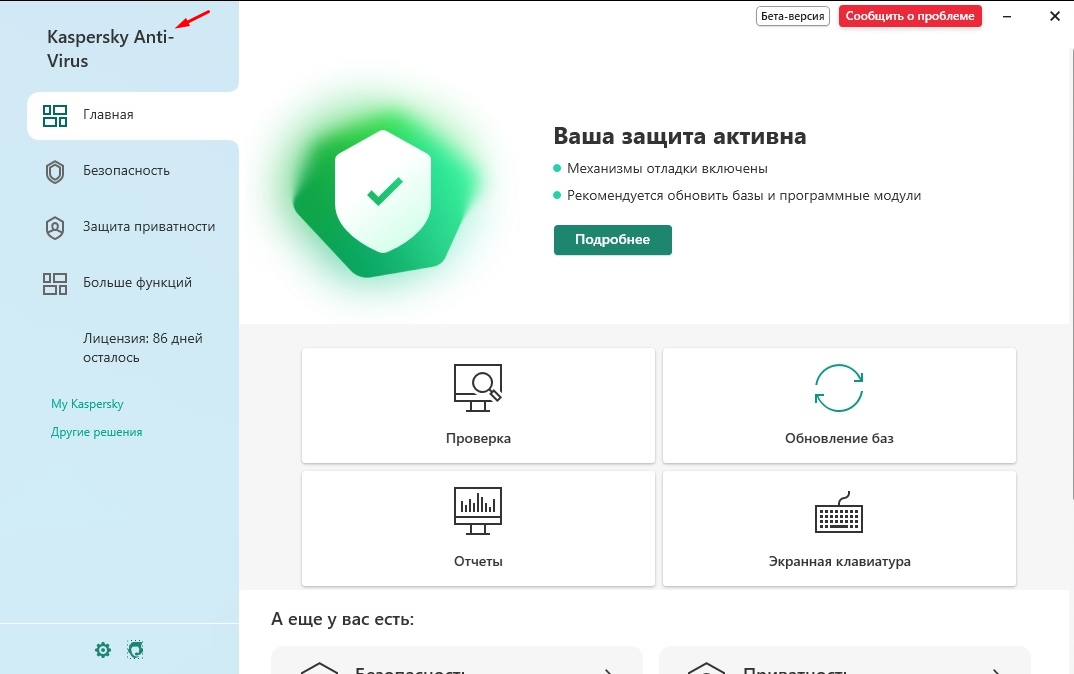Image resolution: width=1074 pixels, height=674 pixels.
Task: Click the Обновление баз refresh arrows icon
Action: coord(839,388)
